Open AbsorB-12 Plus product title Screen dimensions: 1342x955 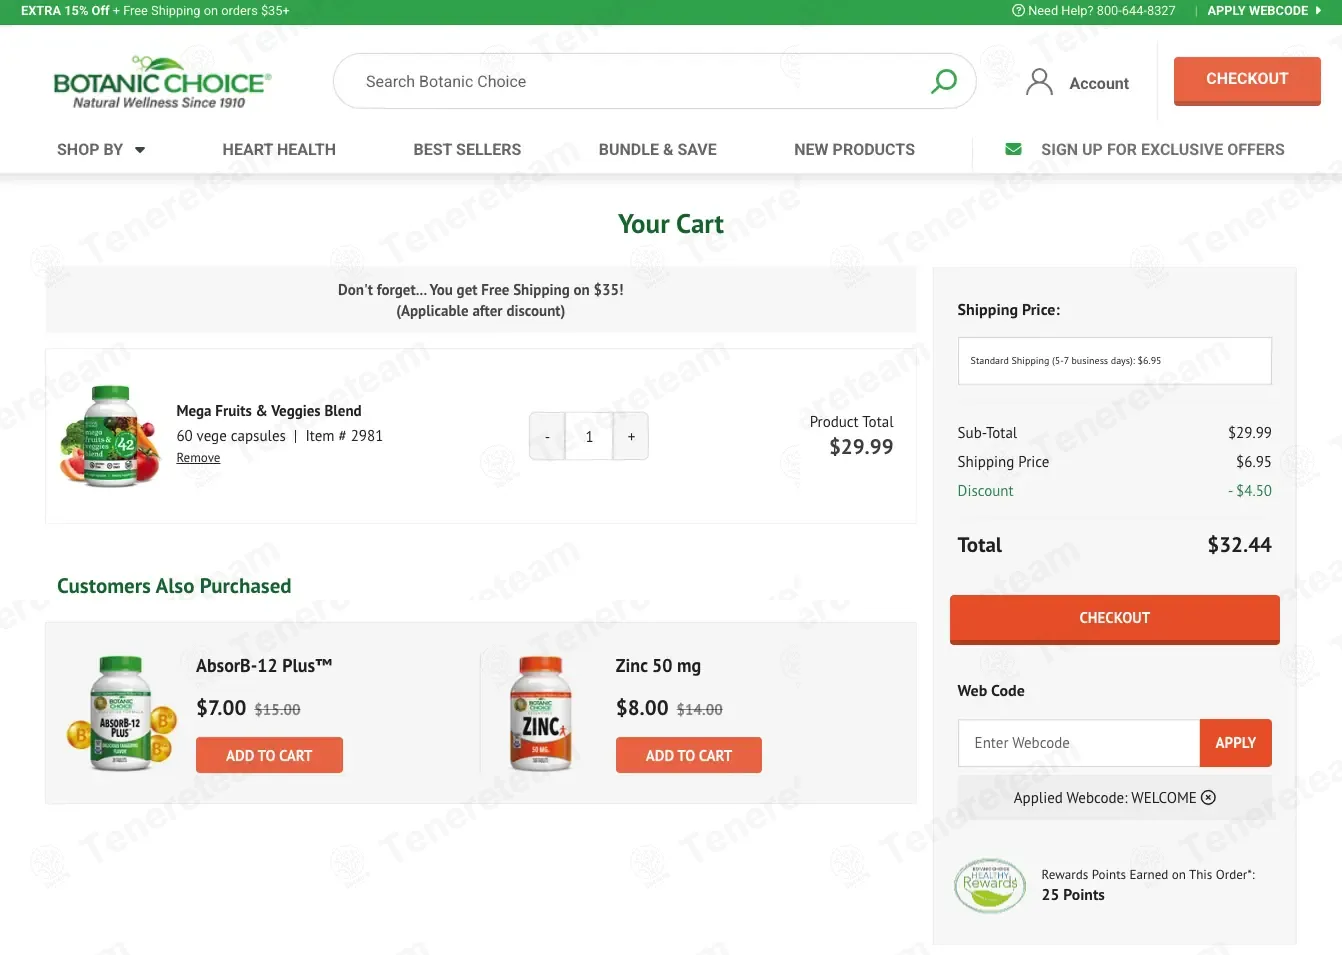264,666
